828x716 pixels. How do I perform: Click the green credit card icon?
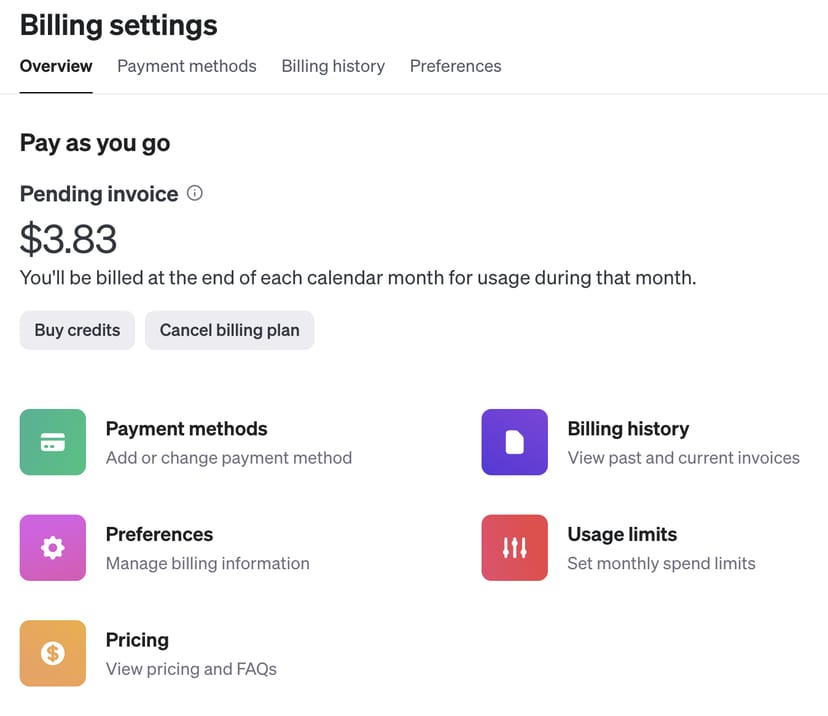(53, 442)
